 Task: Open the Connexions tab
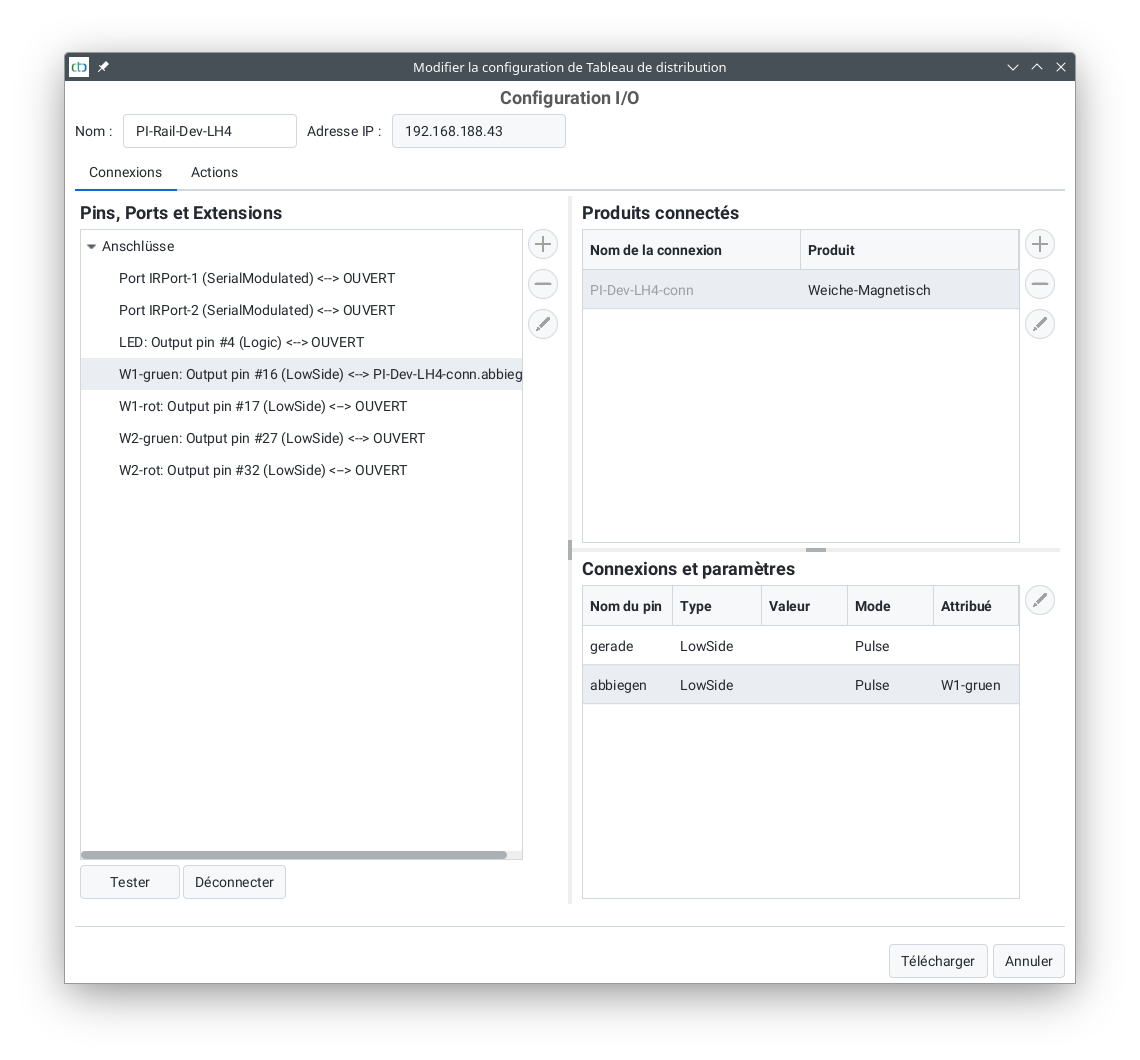click(x=125, y=172)
